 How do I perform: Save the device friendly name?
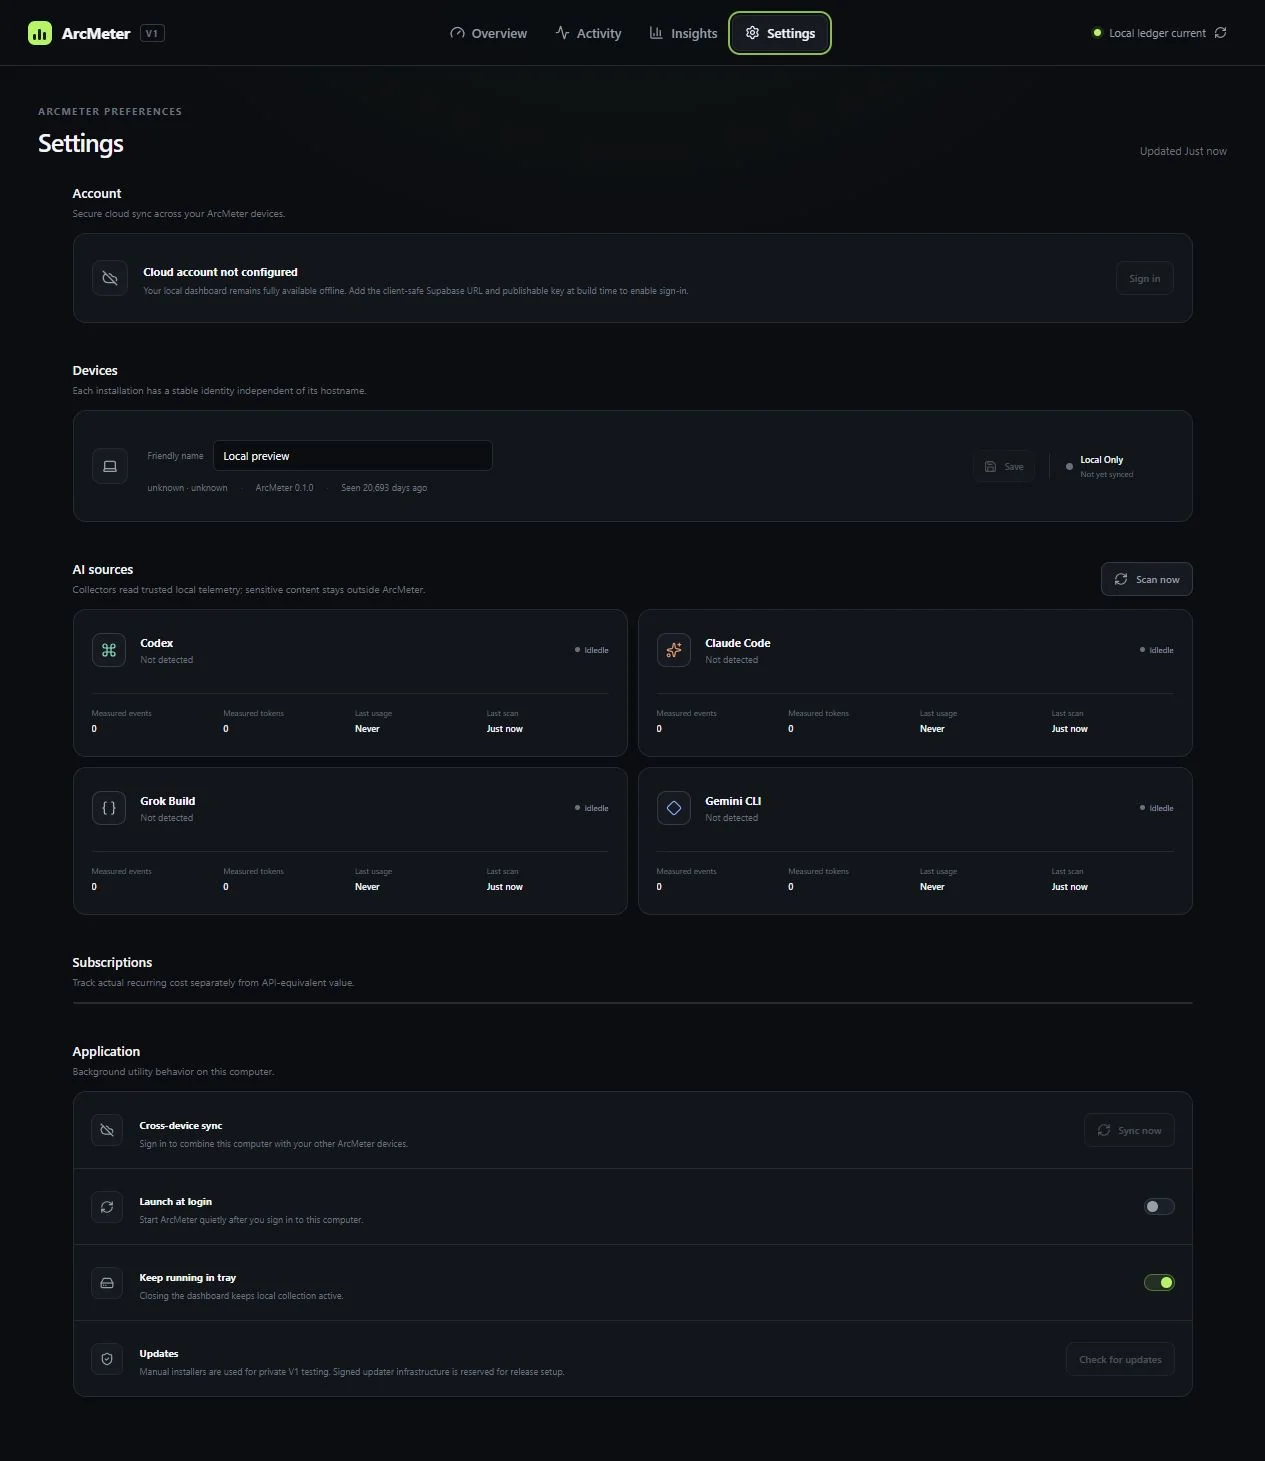[x=1004, y=466]
